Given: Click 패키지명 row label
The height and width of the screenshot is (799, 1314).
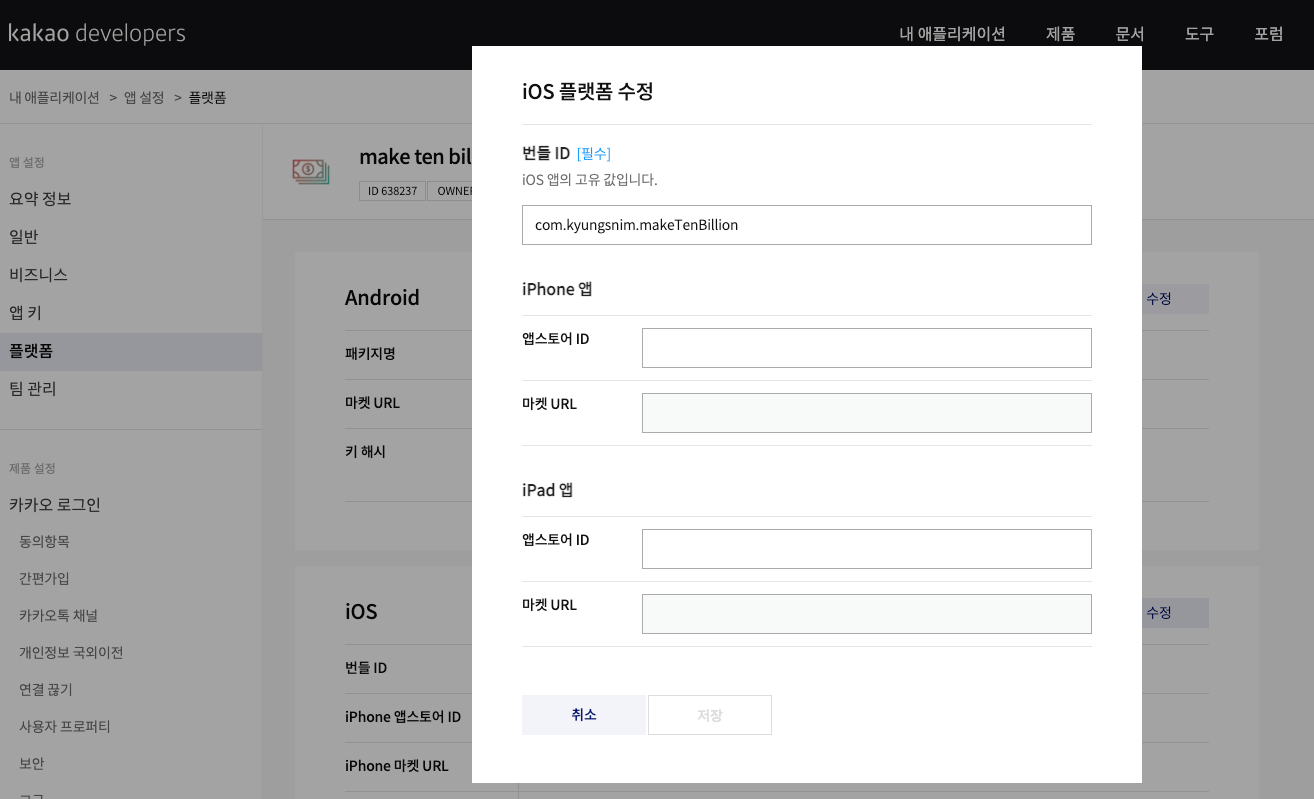Looking at the screenshot, I should (x=370, y=354).
